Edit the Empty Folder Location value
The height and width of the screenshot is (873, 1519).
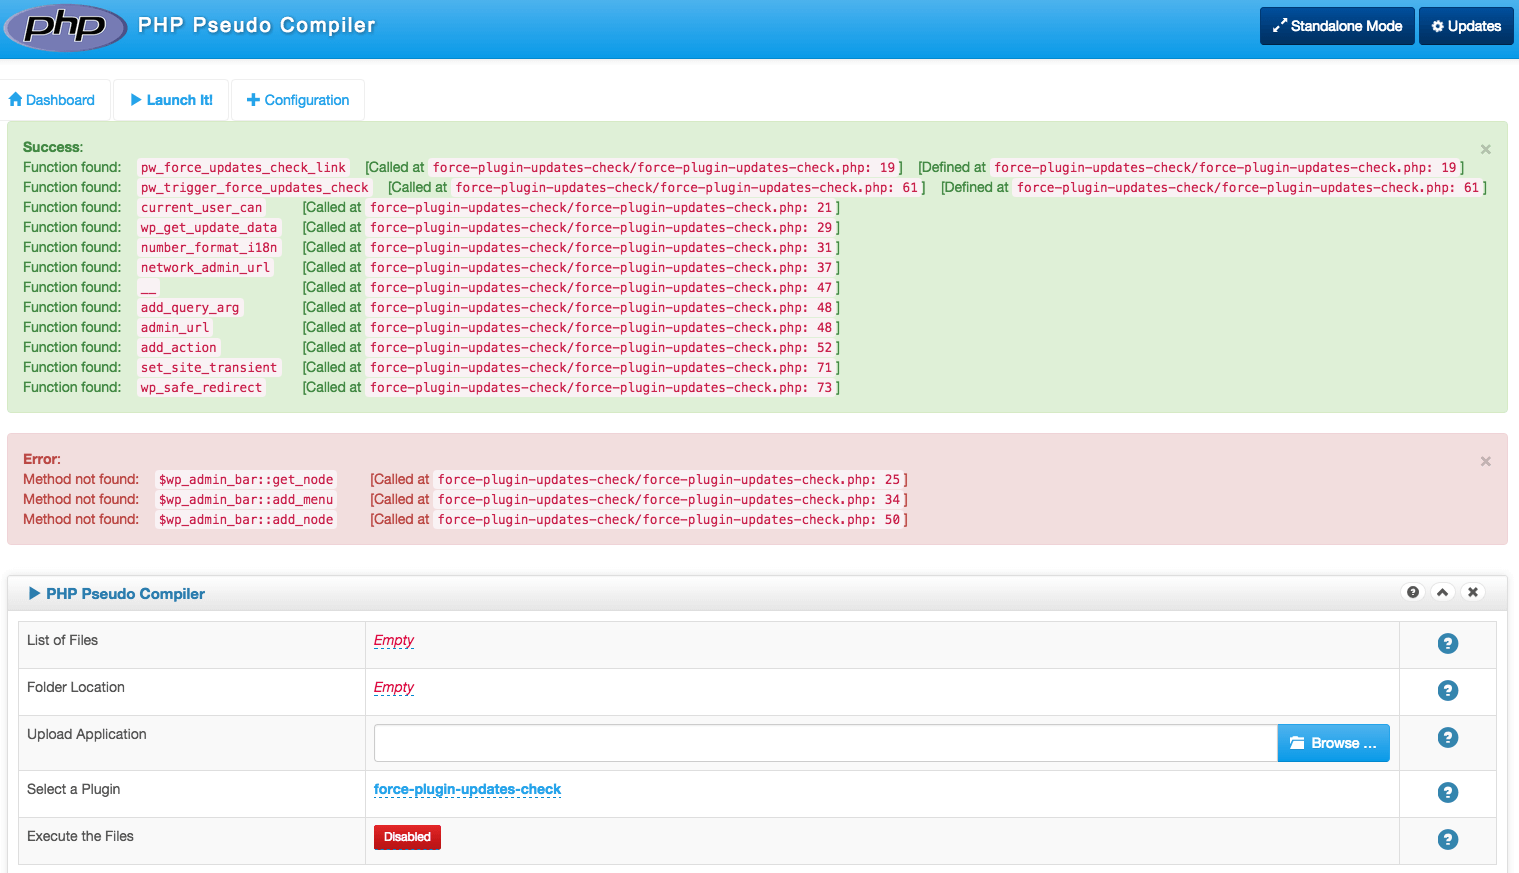394,688
